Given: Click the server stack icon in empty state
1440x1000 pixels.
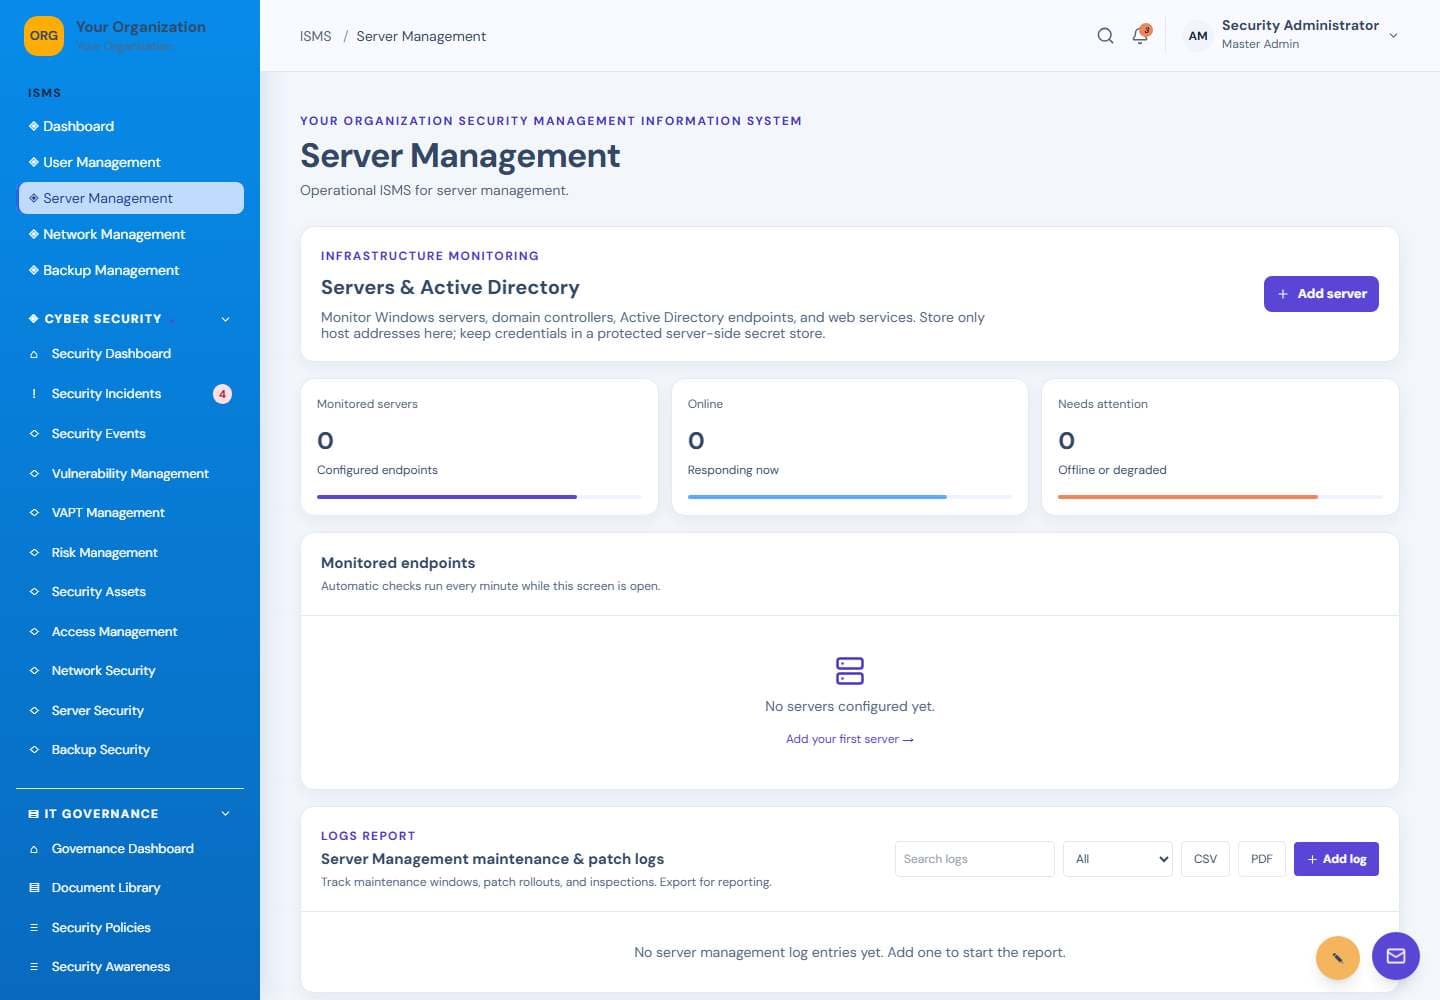Looking at the screenshot, I should point(850,670).
